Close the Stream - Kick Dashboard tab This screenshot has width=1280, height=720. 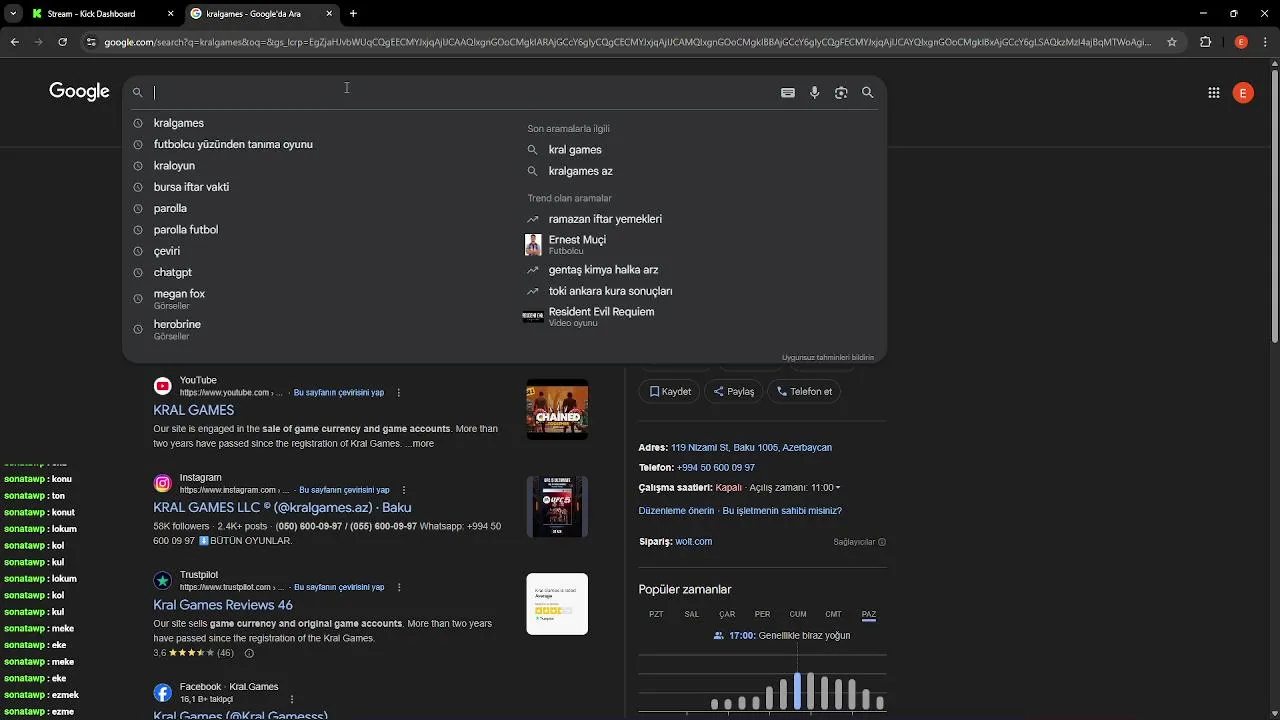pyautogui.click(x=170, y=14)
